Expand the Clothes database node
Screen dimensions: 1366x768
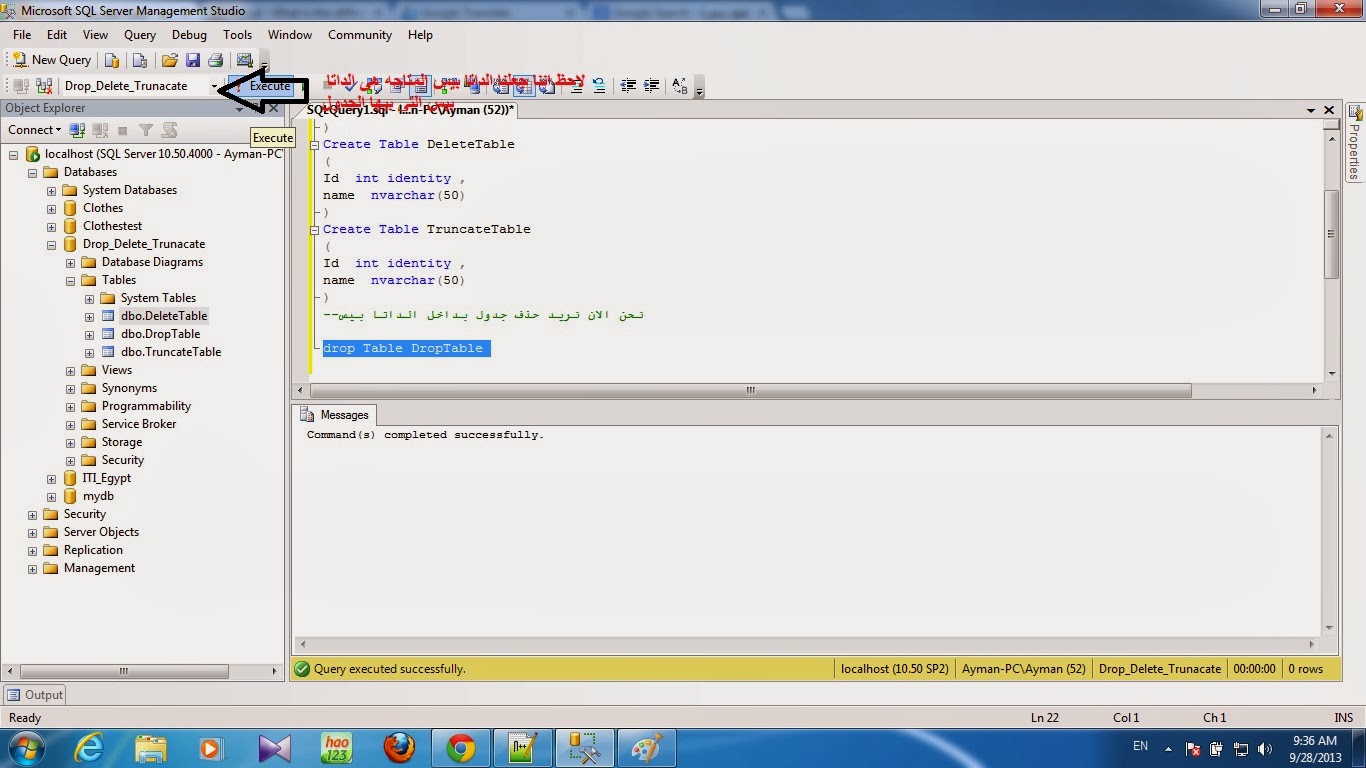point(51,208)
